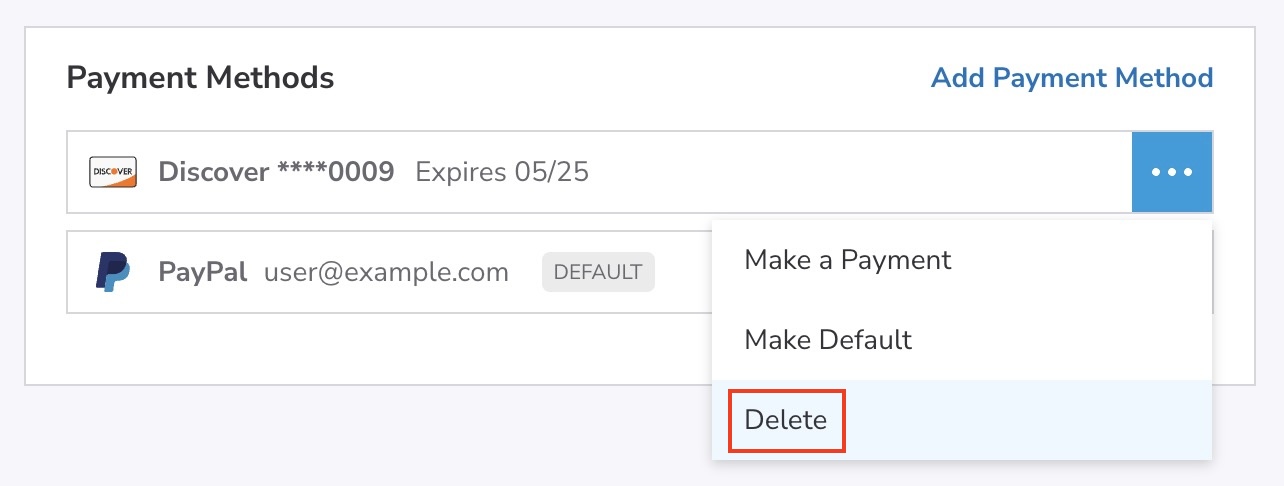Select the Make Default menu option
The height and width of the screenshot is (486, 1284).
click(828, 340)
